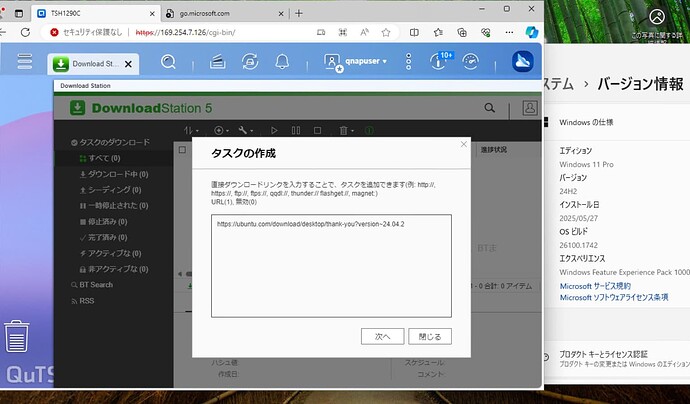This screenshot has width=690, height=404.
Task: Click the 閉じる button in the dialog
Action: click(x=431, y=336)
